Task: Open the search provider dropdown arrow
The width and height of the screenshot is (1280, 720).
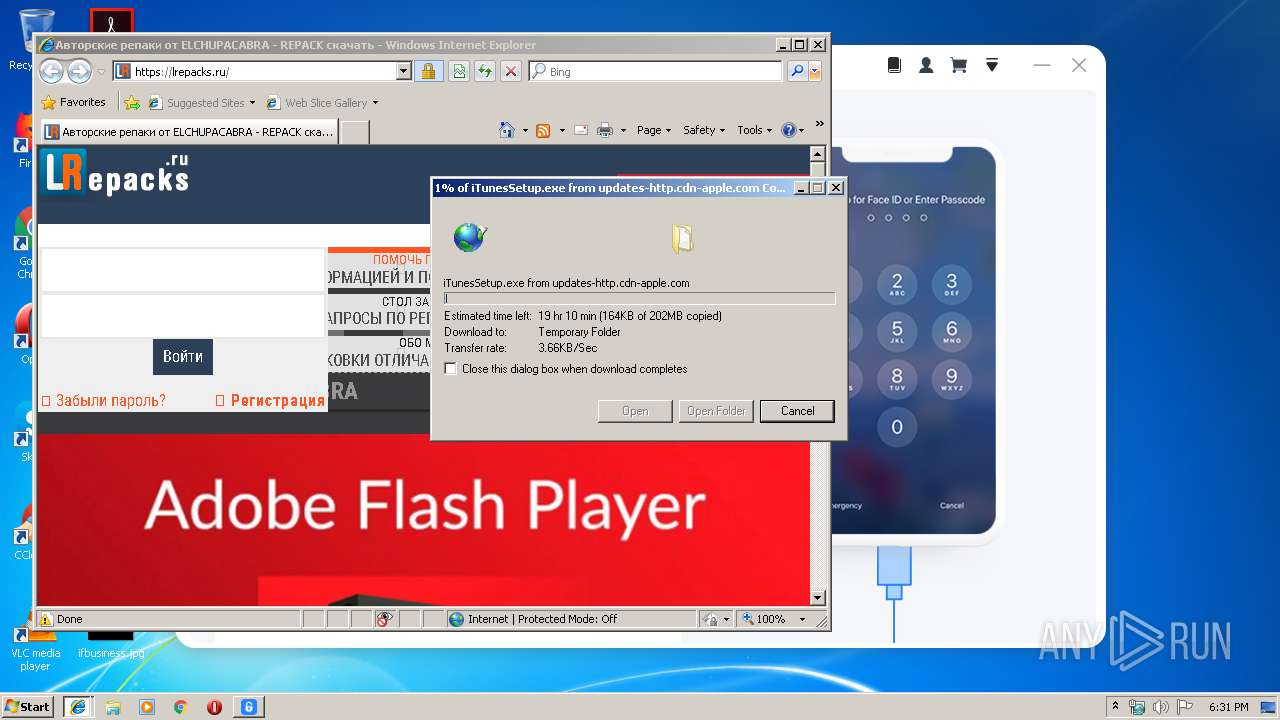Action: point(815,71)
